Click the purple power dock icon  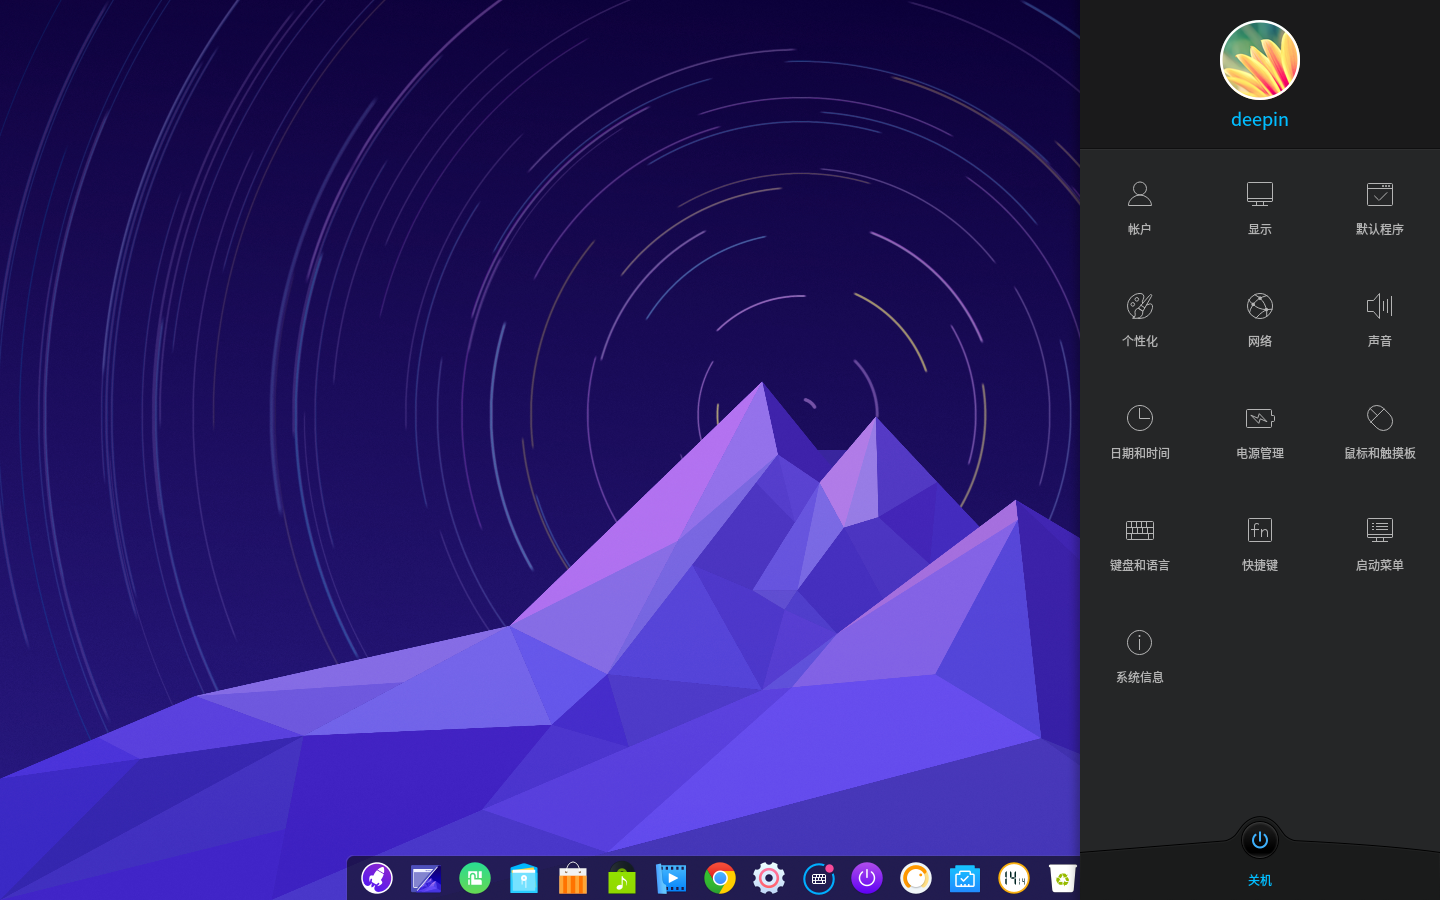coord(867,878)
